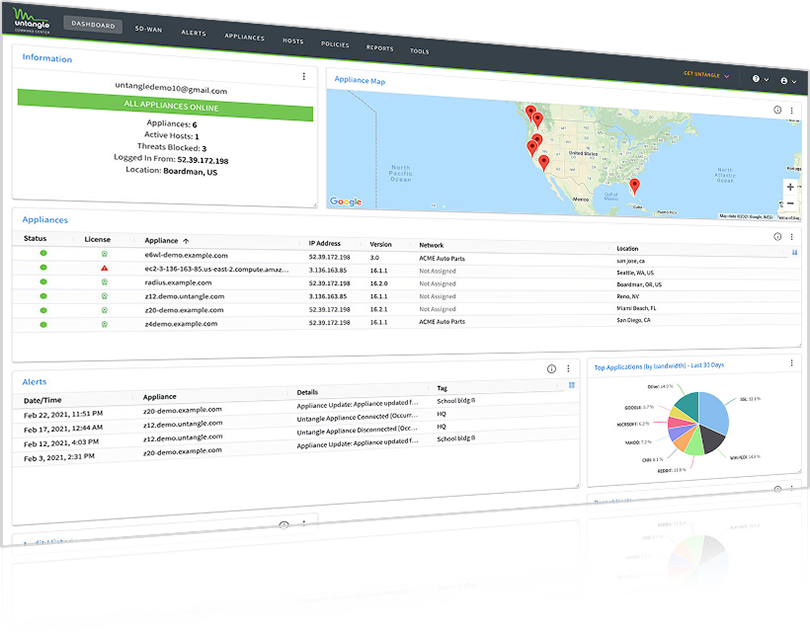Click the San Diego map pin
Image resolution: width=810 pixels, height=634 pixels.
pos(543,163)
